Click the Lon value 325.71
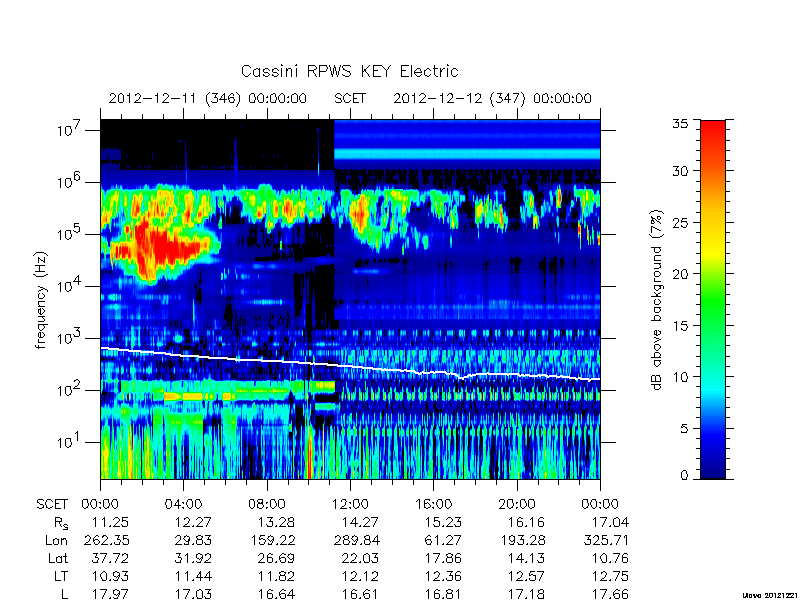The image size is (800, 600). [606, 540]
